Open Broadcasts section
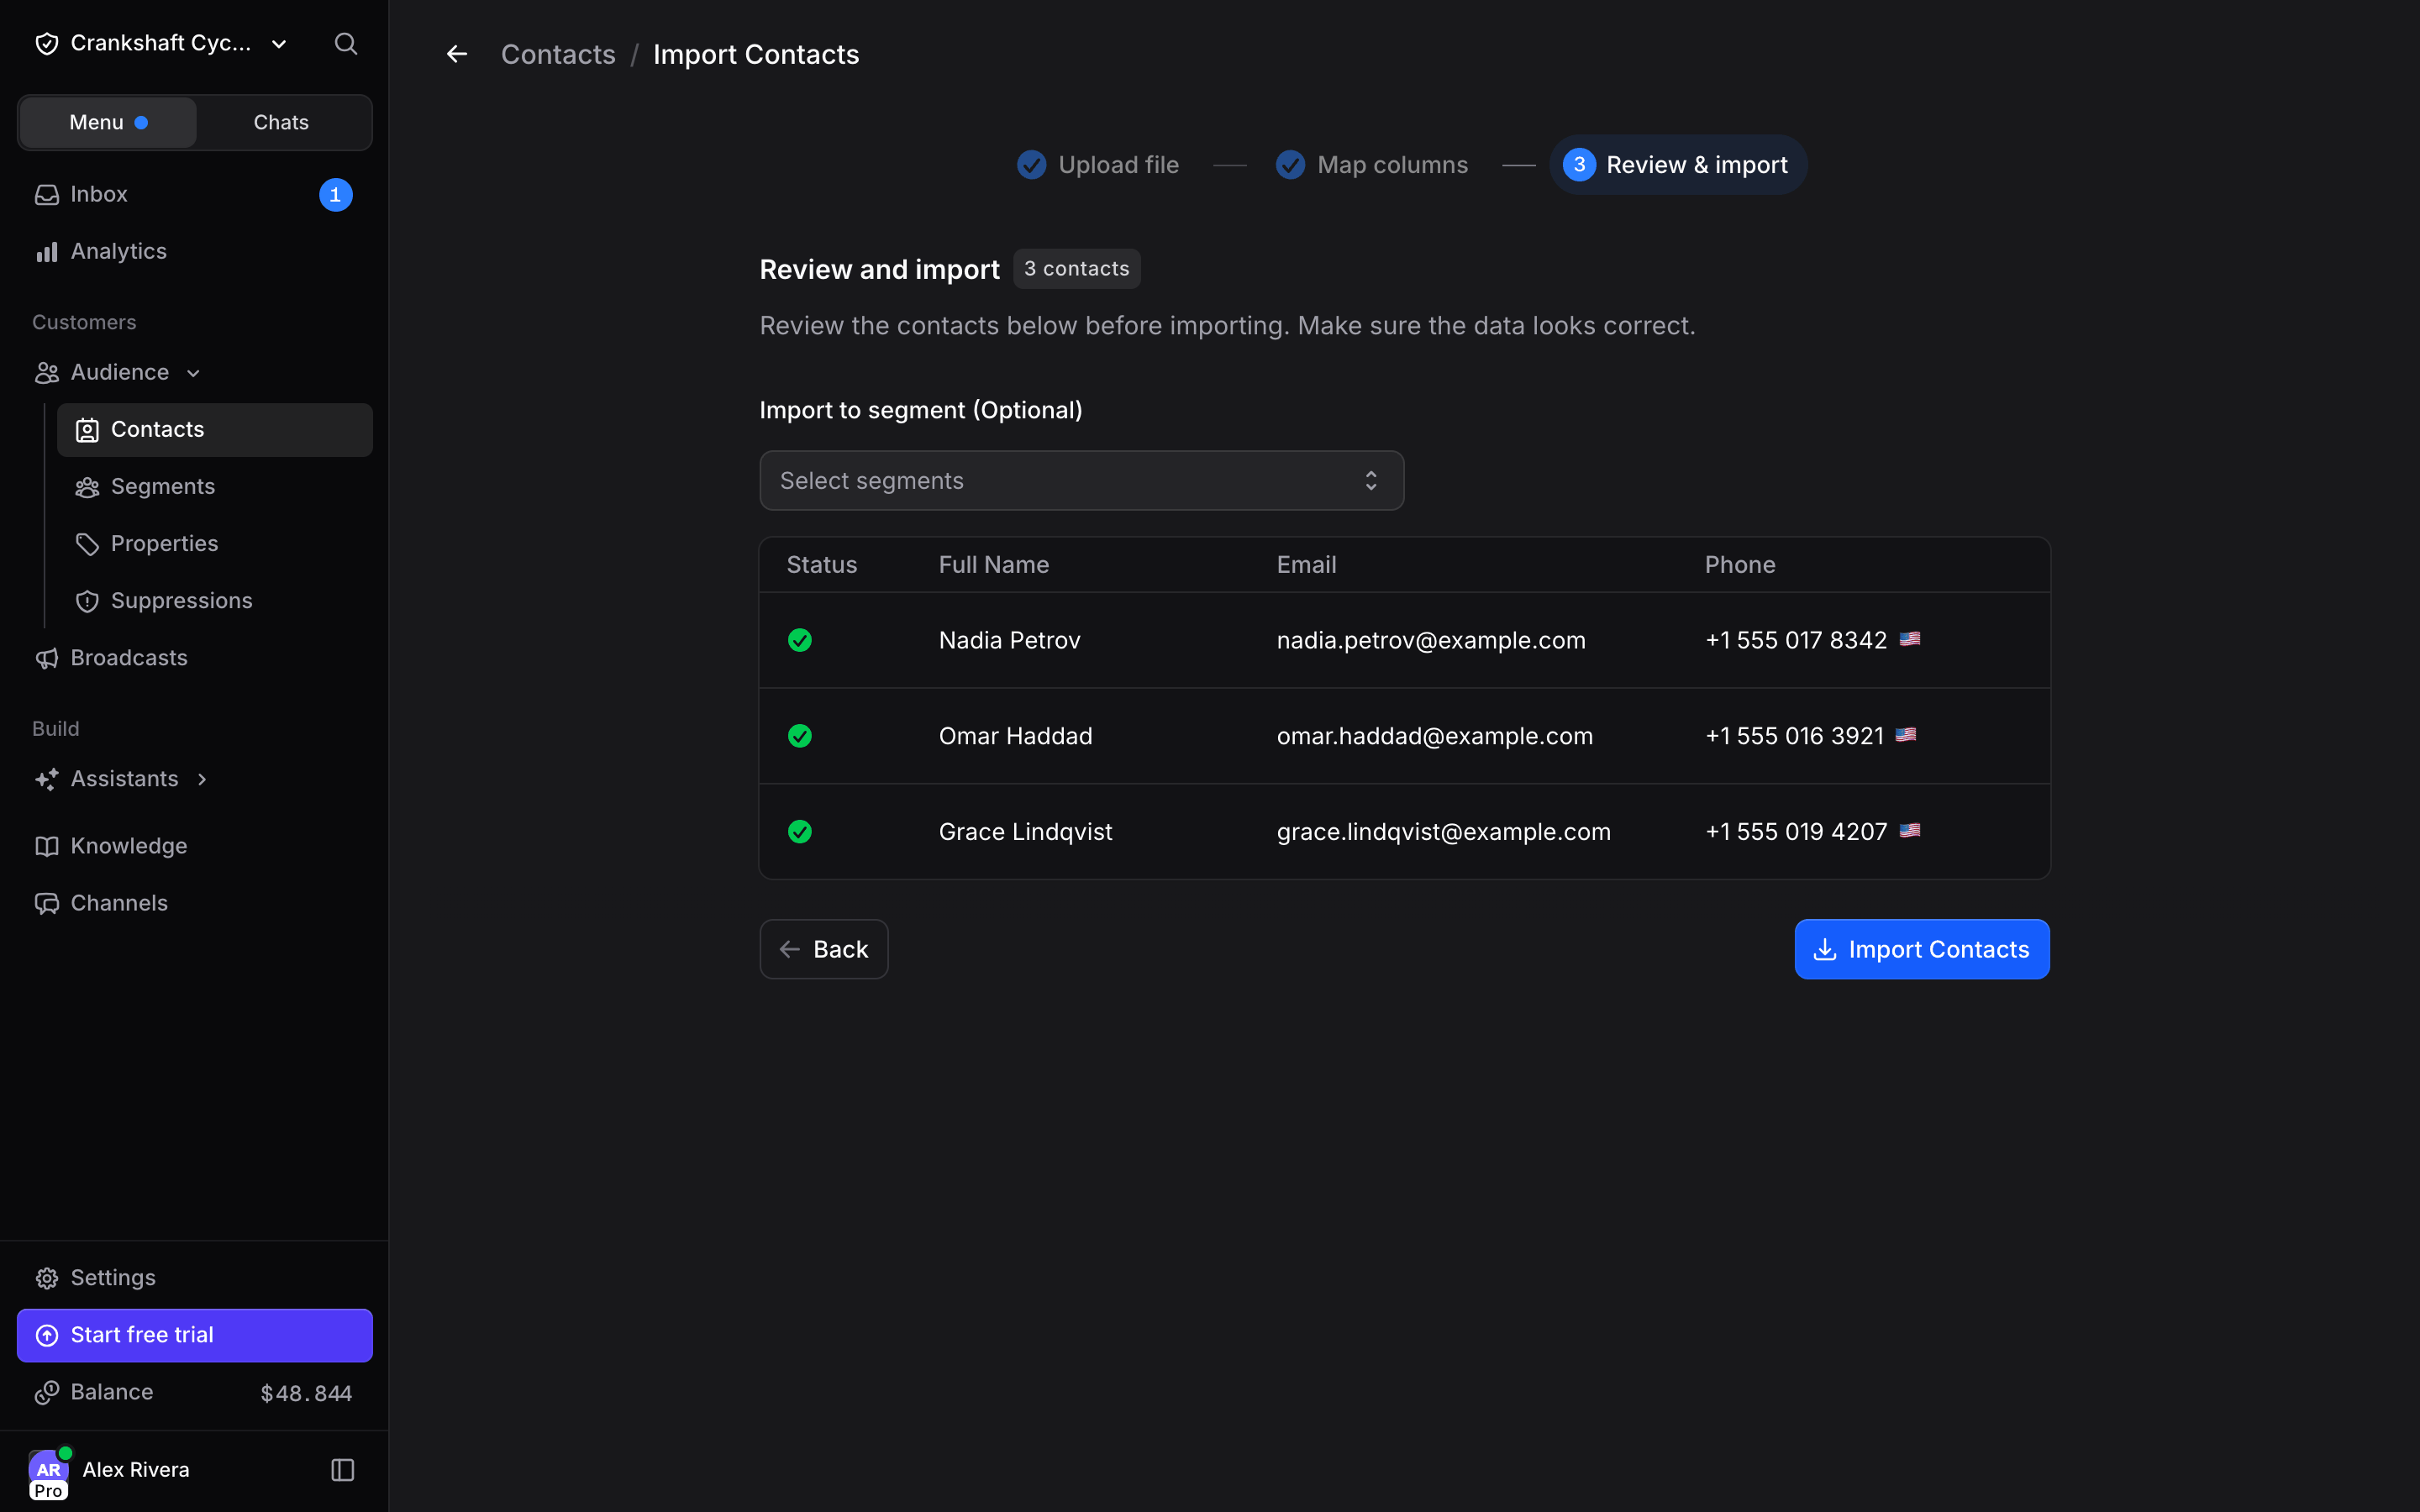Screen dimensions: 2420x1512 tap(195, 657)
